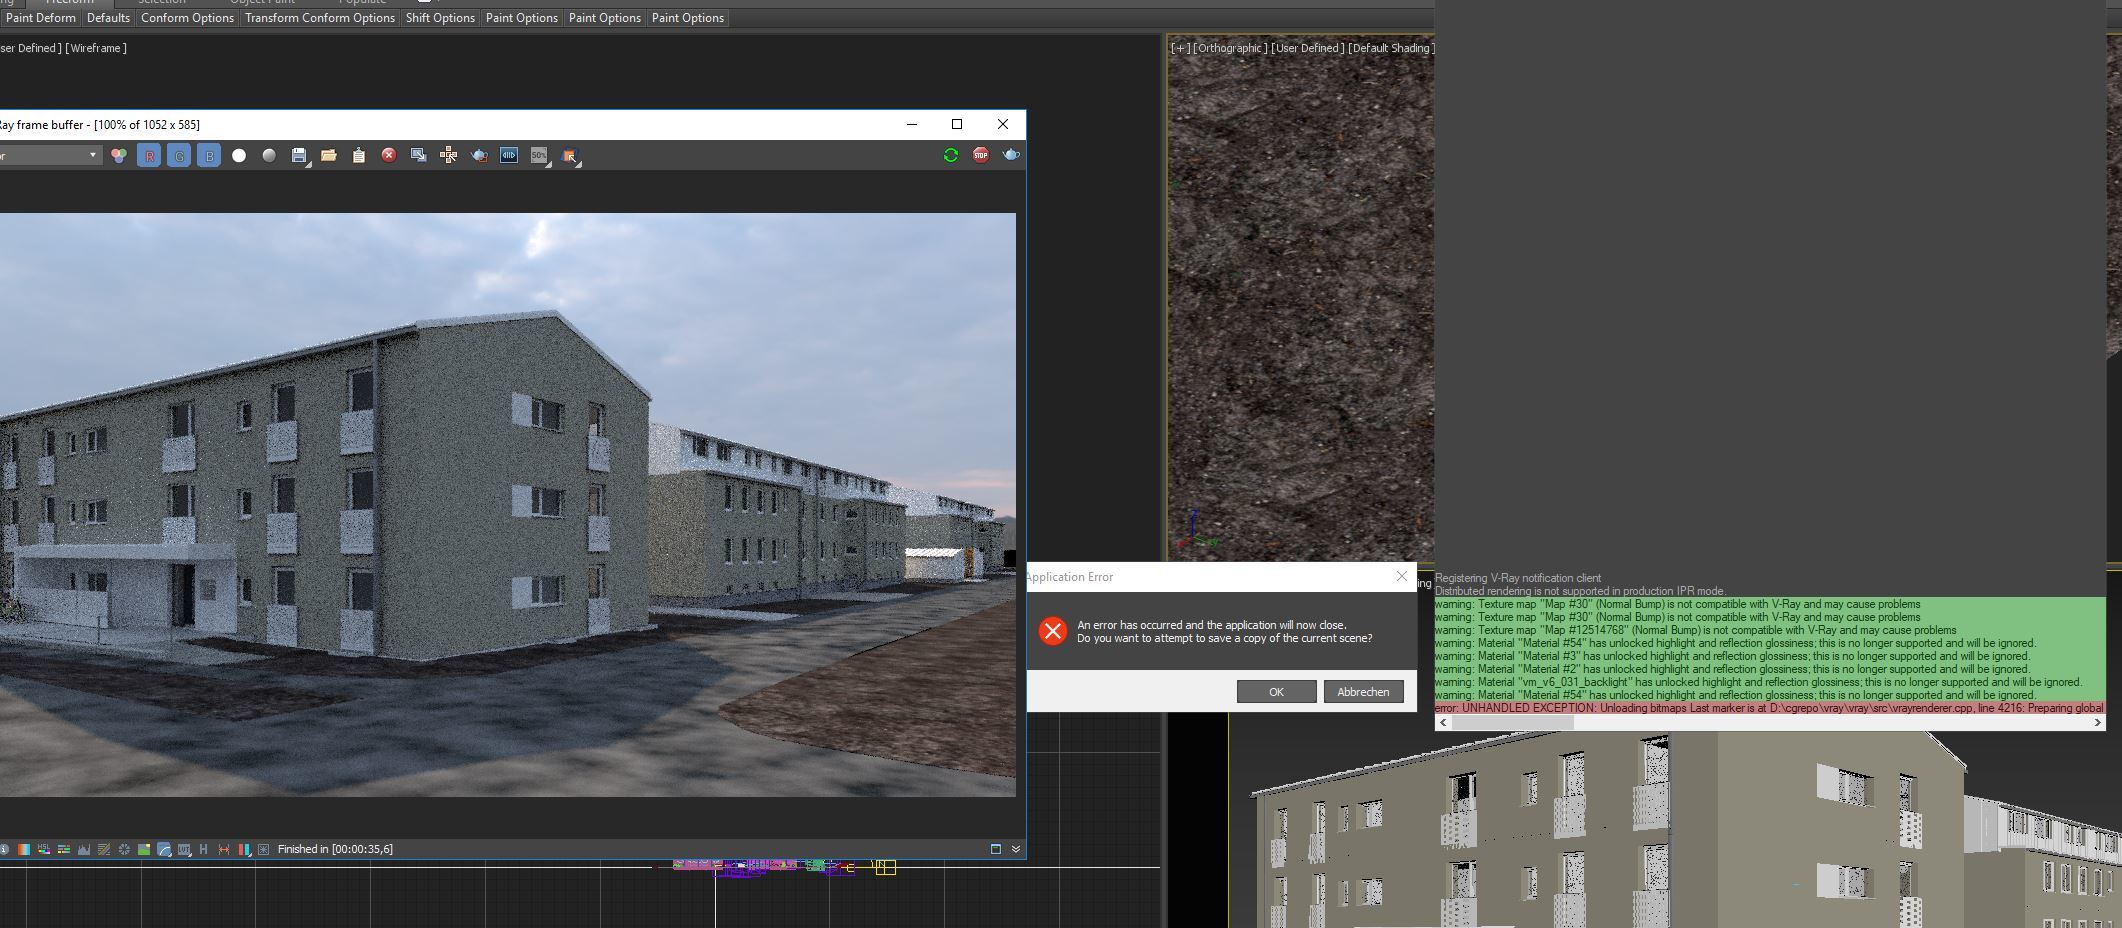Viewport: 2122px width, 928px height.
Task: Select the UNHANDLED EXCEPTION error line
Action: pyautogui.click(x=1770, y=708)
